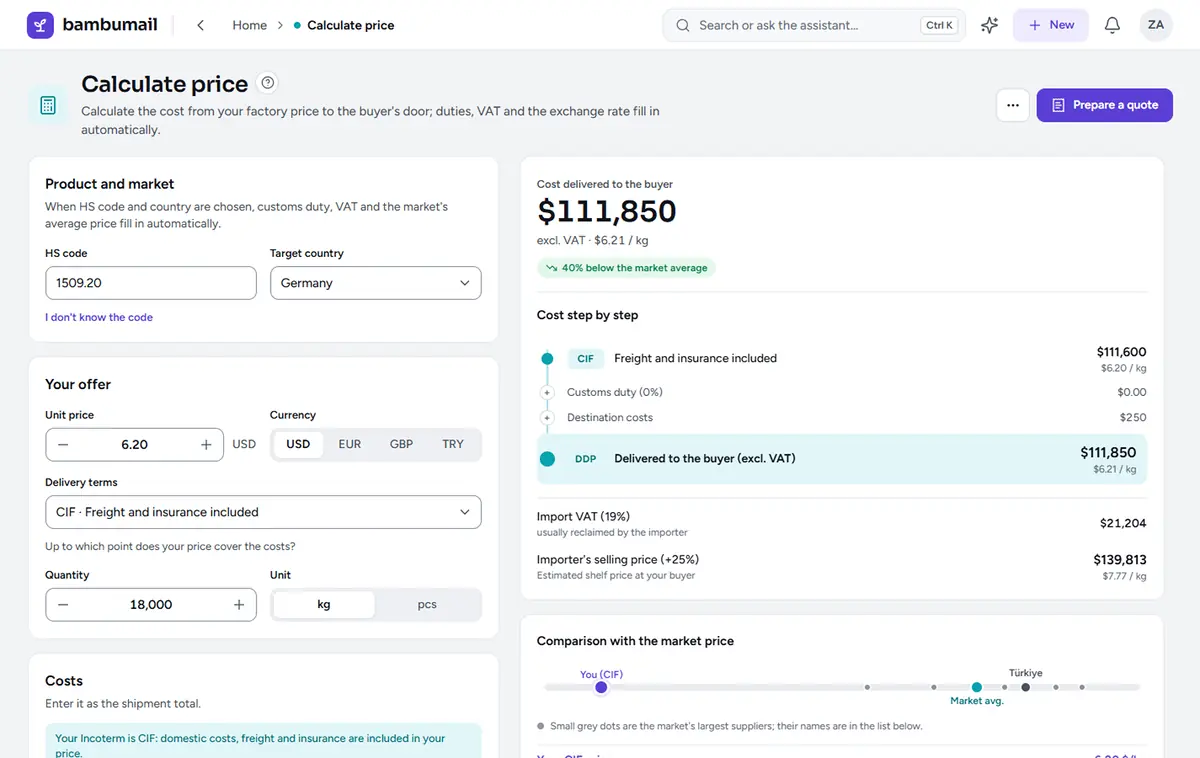Open the Delivery terms dropdown
Image resolution: width=1200 pixels, height=758 pixels.
coord(263,512)
